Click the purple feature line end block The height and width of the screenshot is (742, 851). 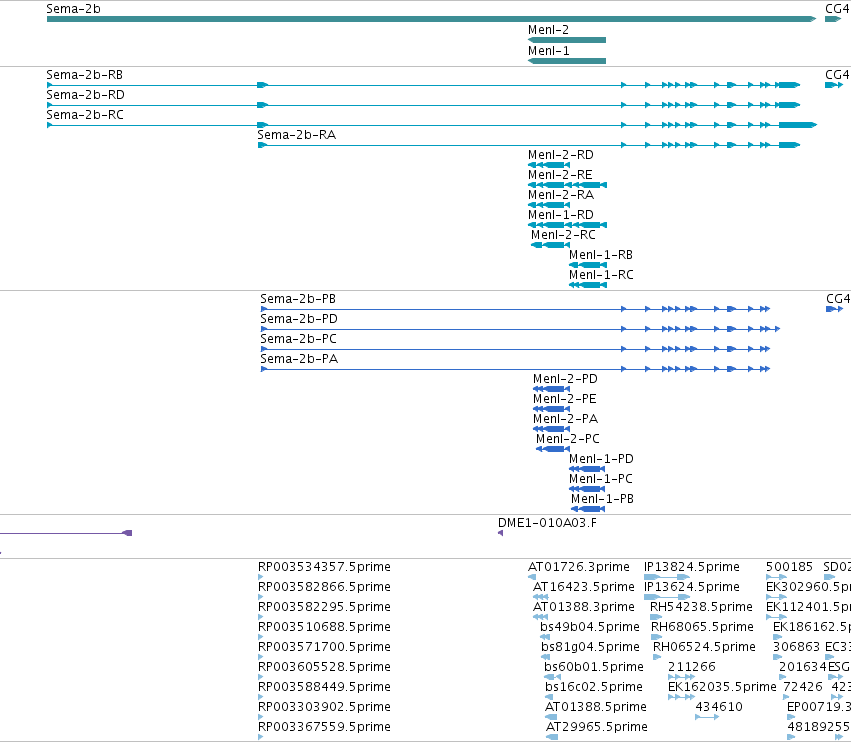(x=128, y=533)
